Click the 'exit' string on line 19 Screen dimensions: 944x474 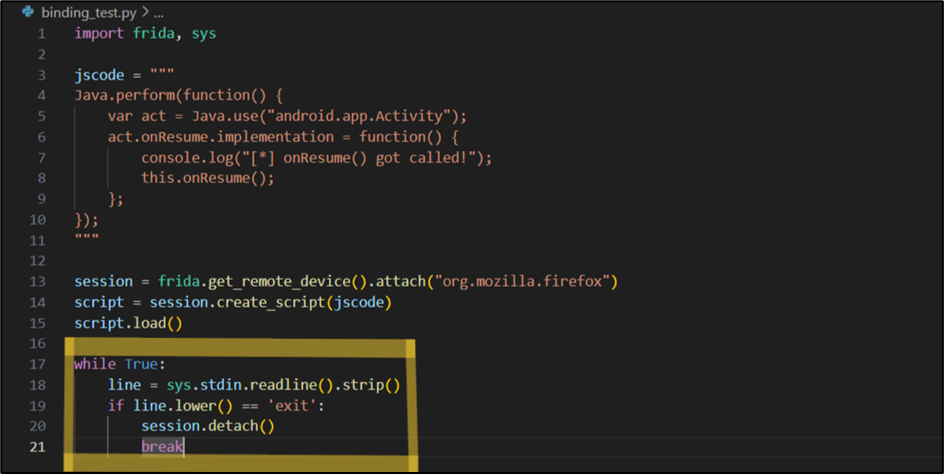tap(292, 406)
